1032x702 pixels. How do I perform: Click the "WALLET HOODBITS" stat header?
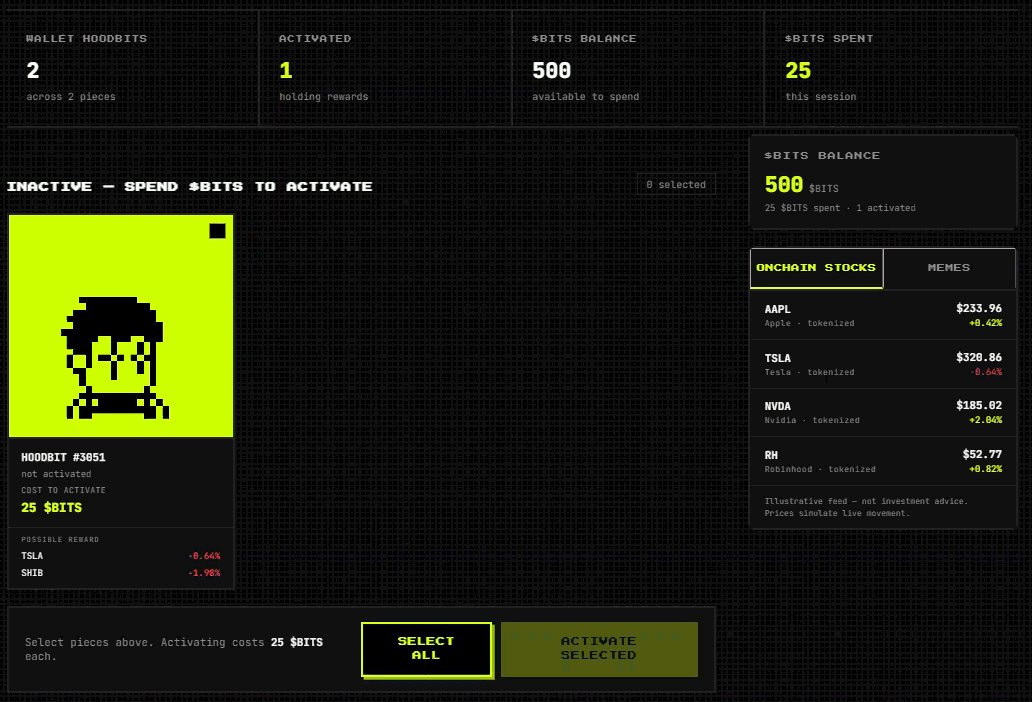(x=86, y=39)
